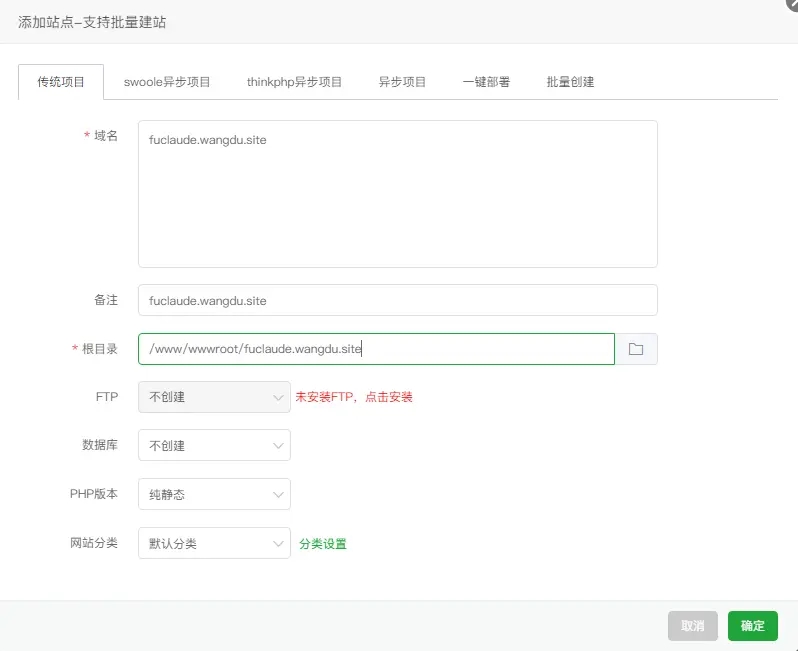Screen dimensions: 798x651
Task: Click the red 未安装FTP，点击安装 link
Action: 354,397
